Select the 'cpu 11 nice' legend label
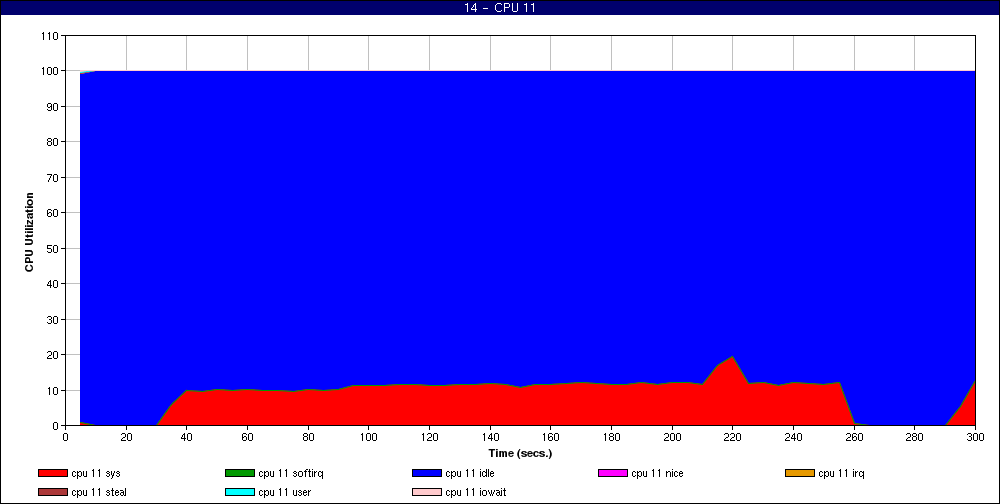This screenshot has width=1000, height=504. pos(658,473)
